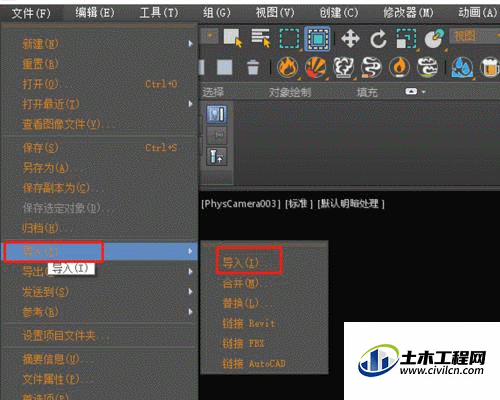Click 链接 FBX in the submenu
The width and height of the screenshot is (500, 400).
pyautogui.click(x=265, y=343)
